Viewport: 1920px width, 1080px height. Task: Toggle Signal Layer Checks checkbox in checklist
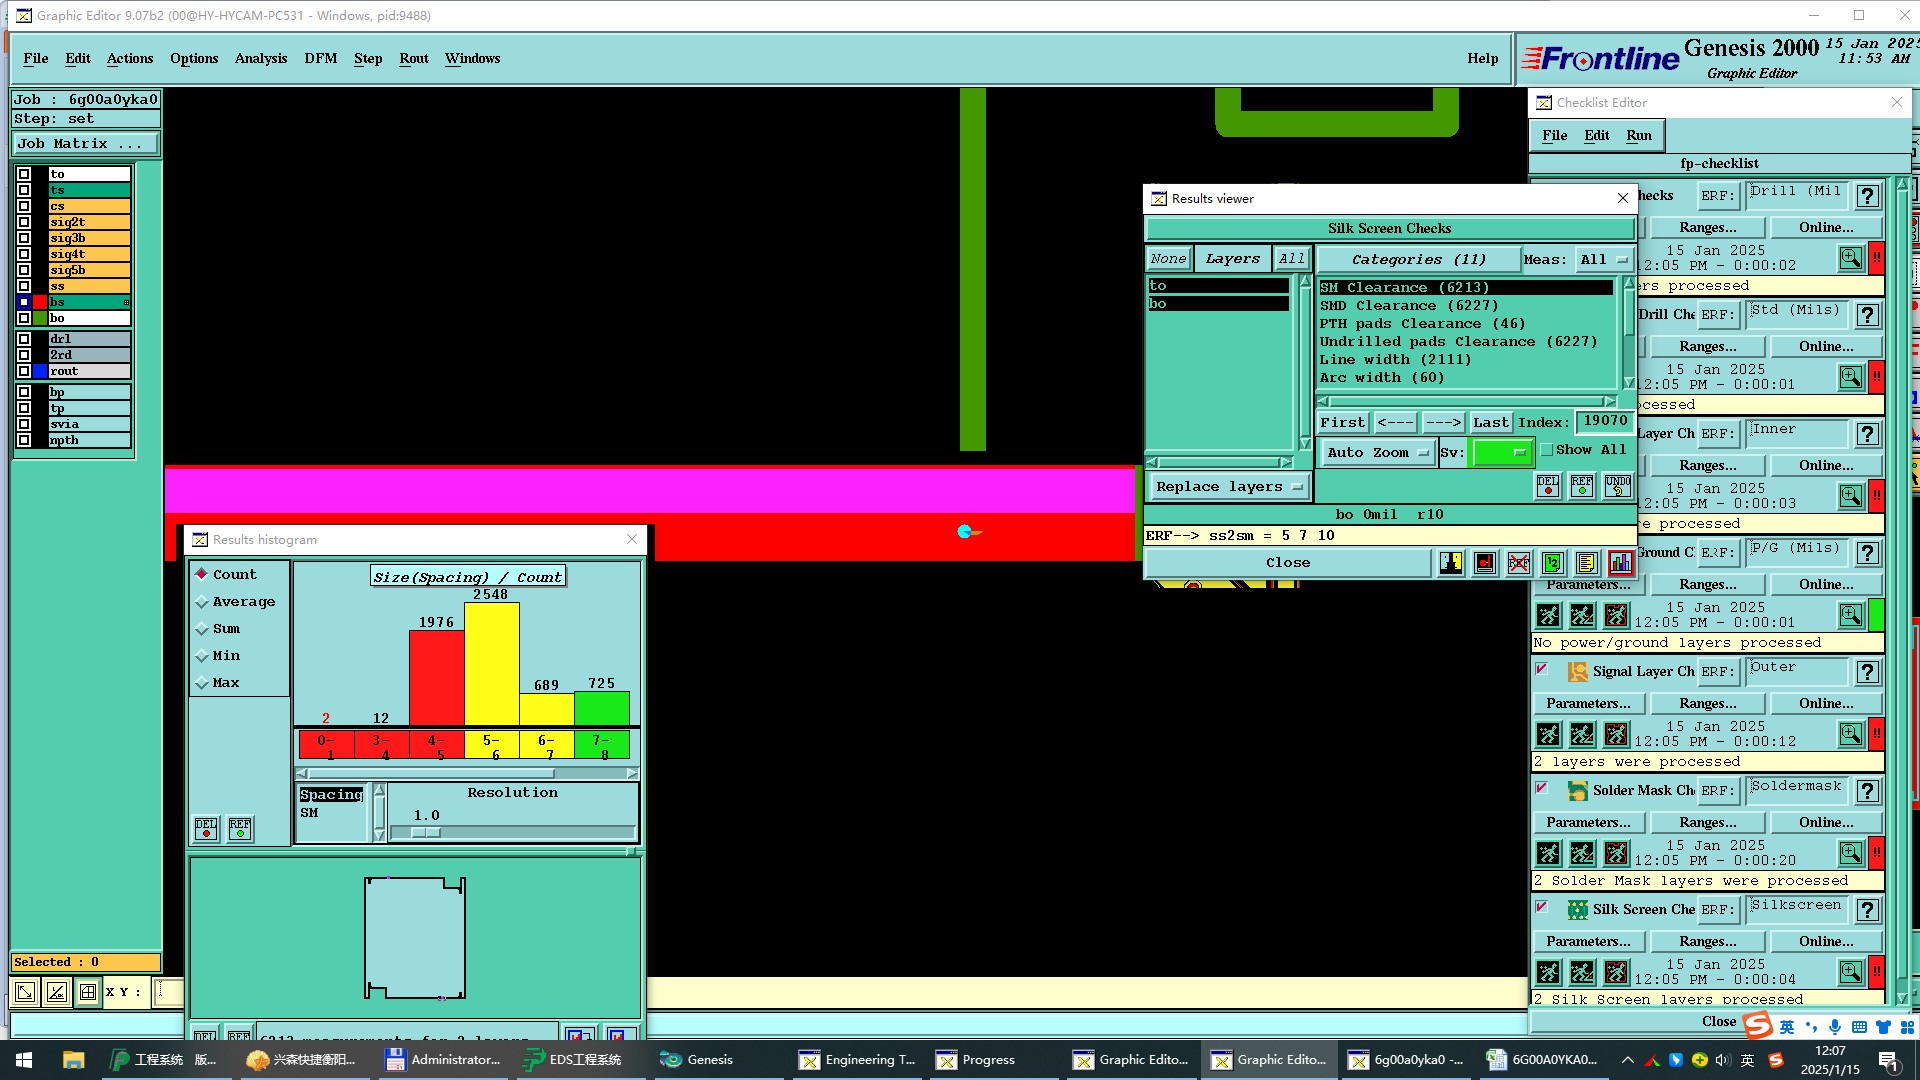(x=1541, y=669)
